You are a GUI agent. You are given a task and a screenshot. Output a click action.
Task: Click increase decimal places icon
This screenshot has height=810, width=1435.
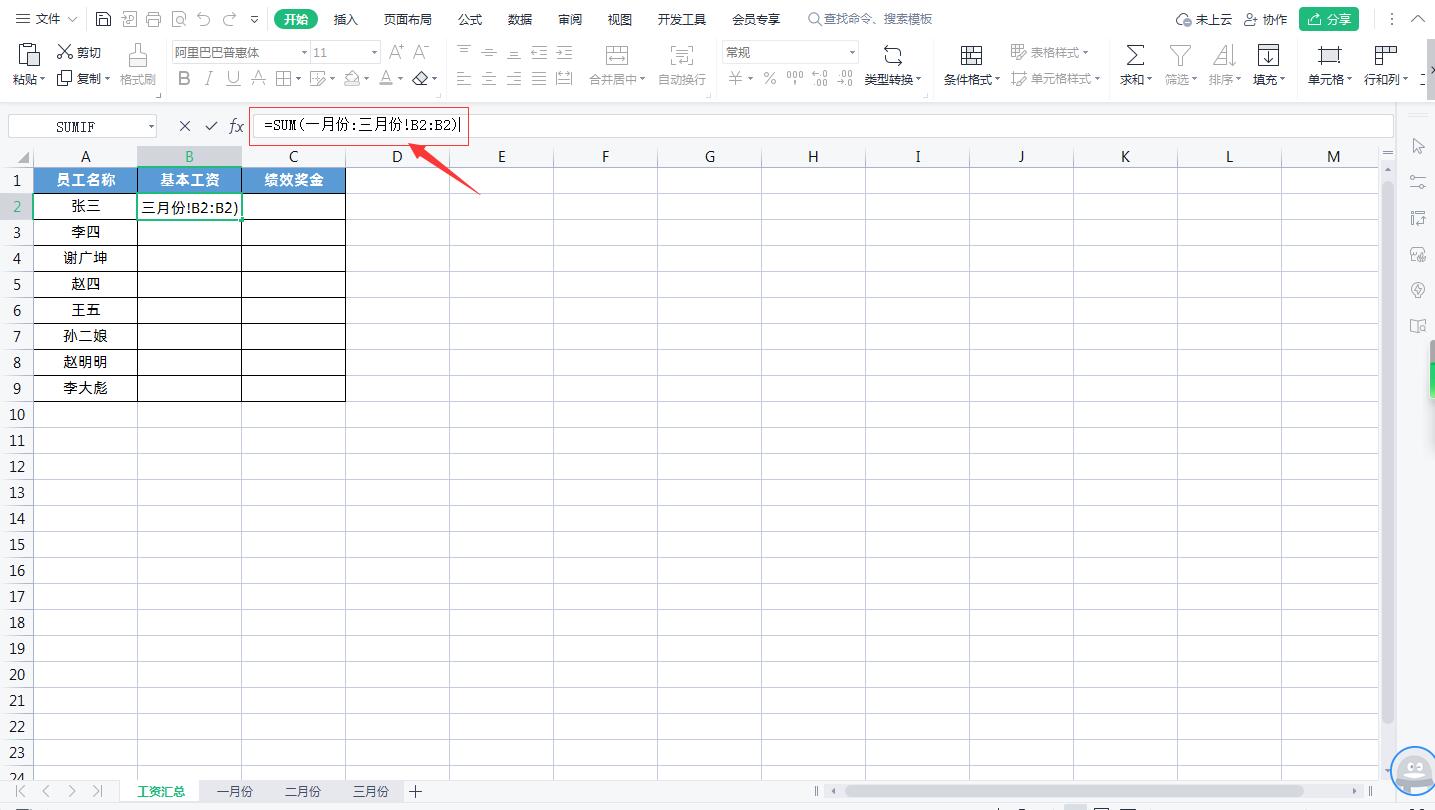(x=820, y=78)
